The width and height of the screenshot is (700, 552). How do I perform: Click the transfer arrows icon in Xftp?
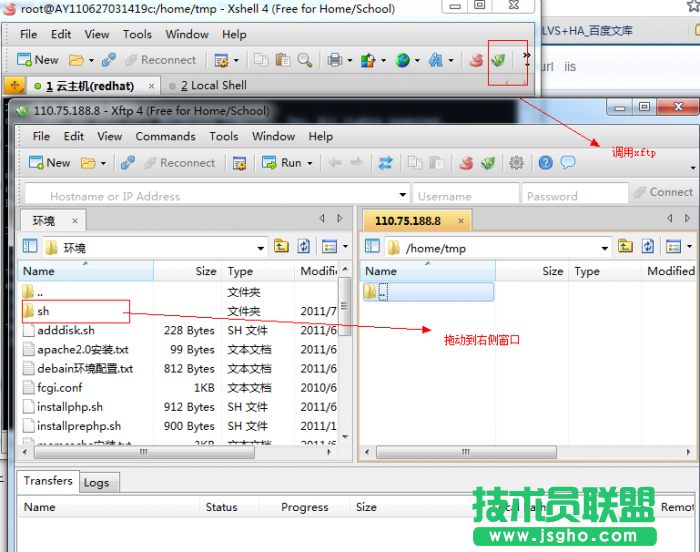point(386,163)
